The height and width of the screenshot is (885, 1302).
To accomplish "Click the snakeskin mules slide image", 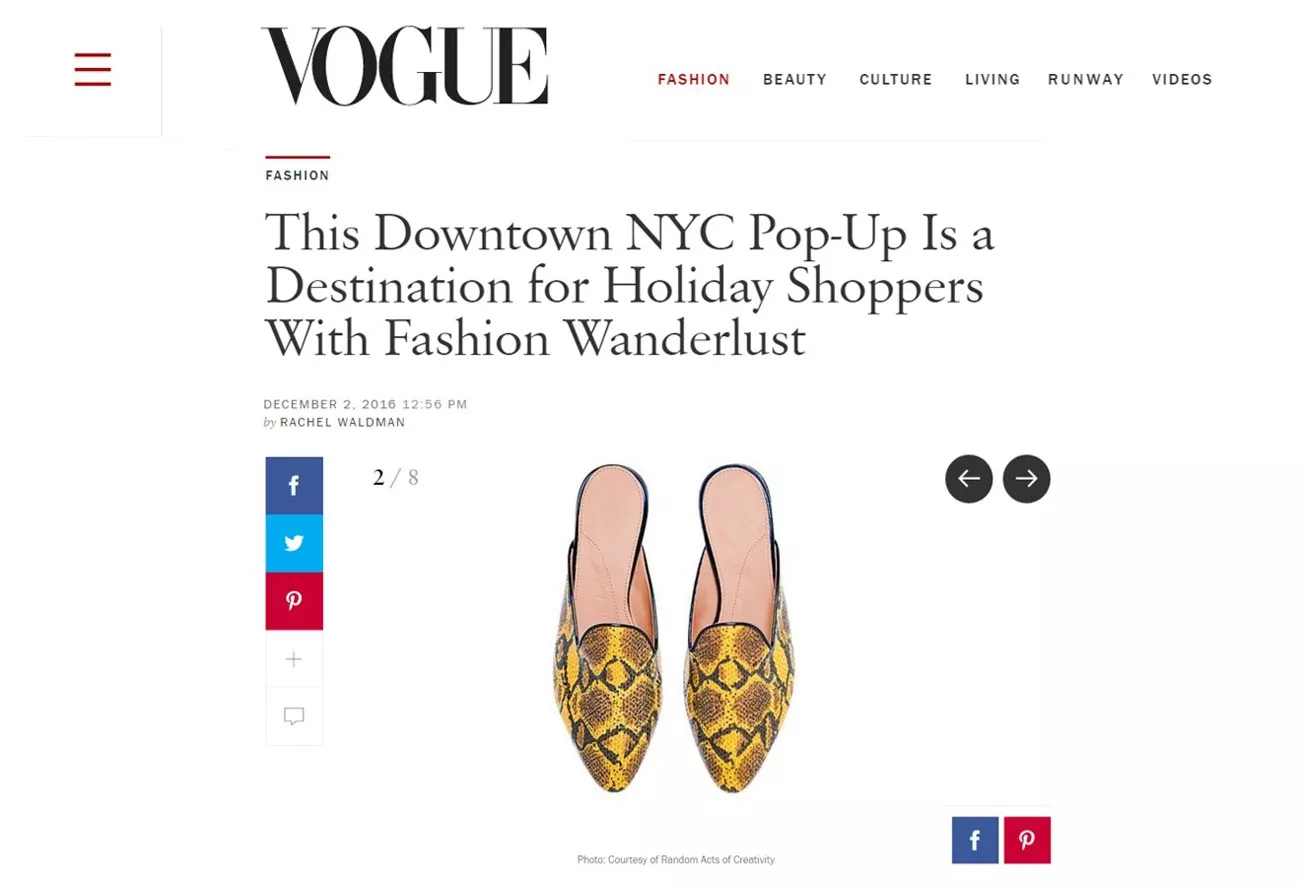I will tap(674, 629).
